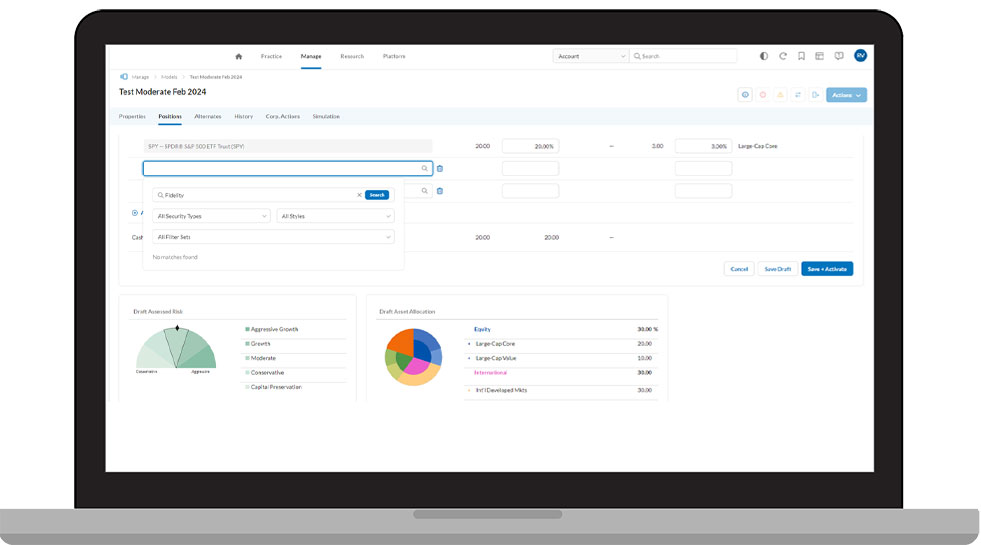Open the All Security Types dropdown
The height and width of the screenshot is (545, 981).
[211, 216]
